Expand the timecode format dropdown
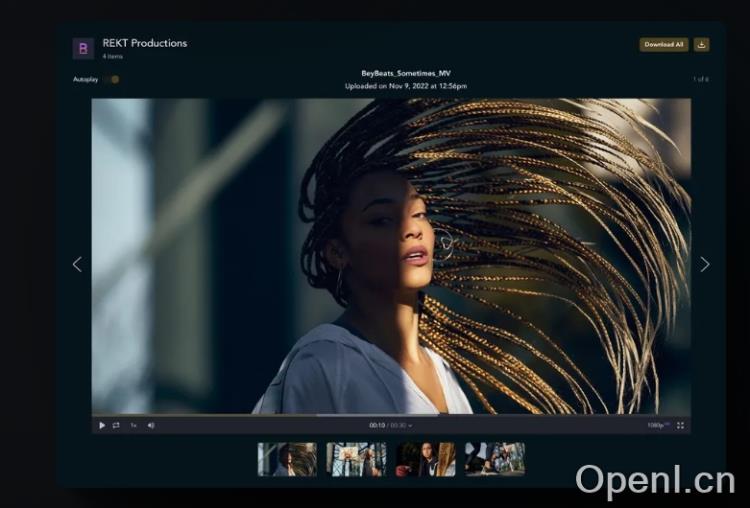 click(410, 425)
